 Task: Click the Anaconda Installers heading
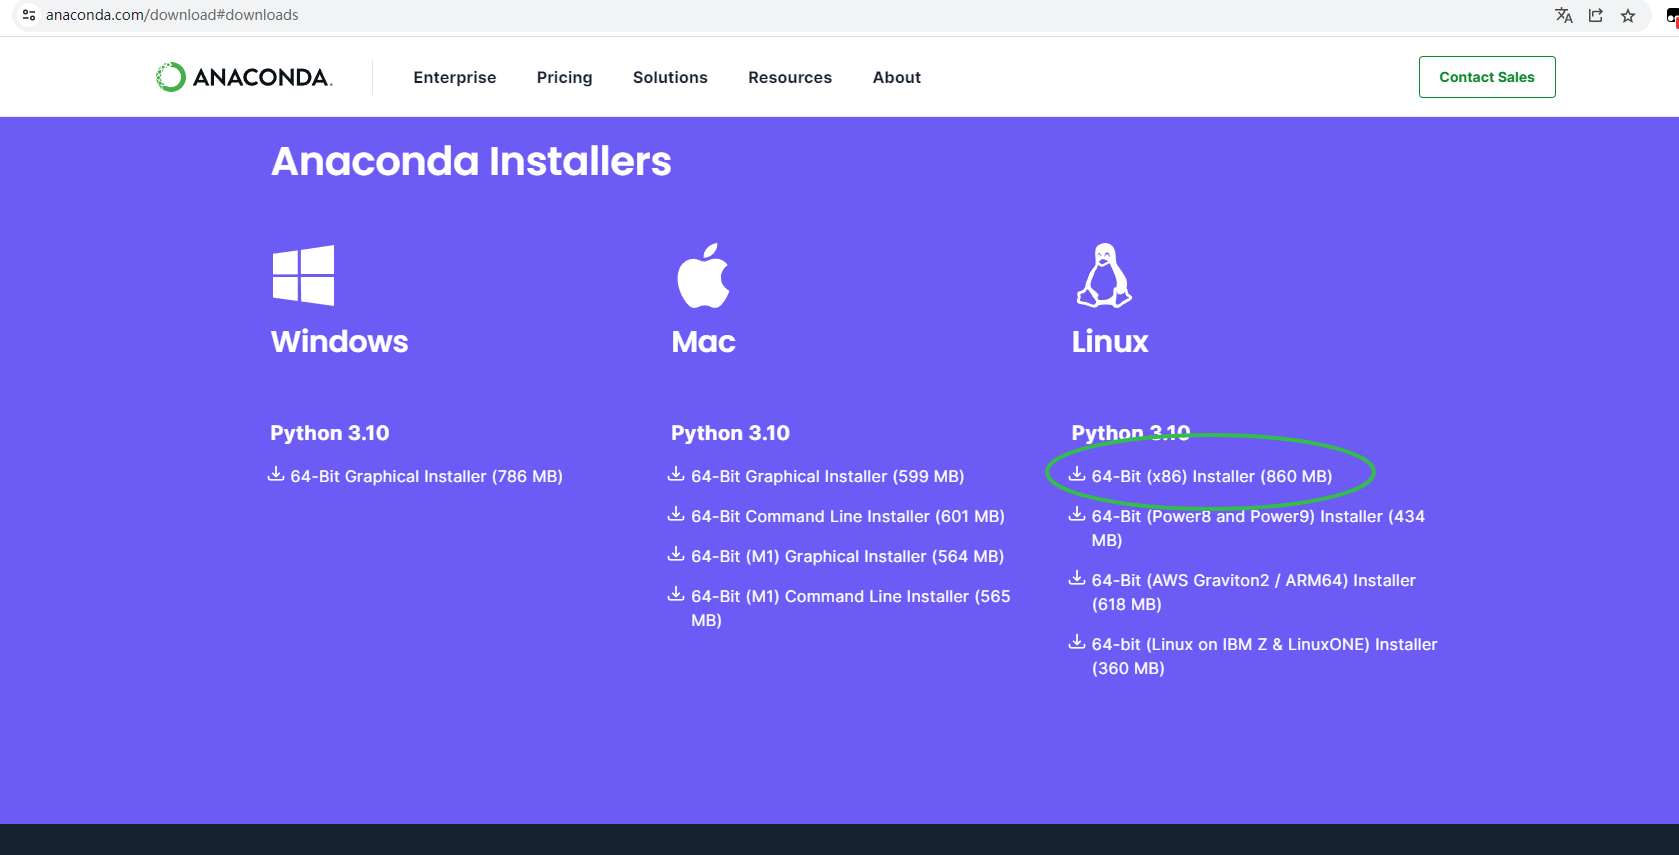coord(471,161)
